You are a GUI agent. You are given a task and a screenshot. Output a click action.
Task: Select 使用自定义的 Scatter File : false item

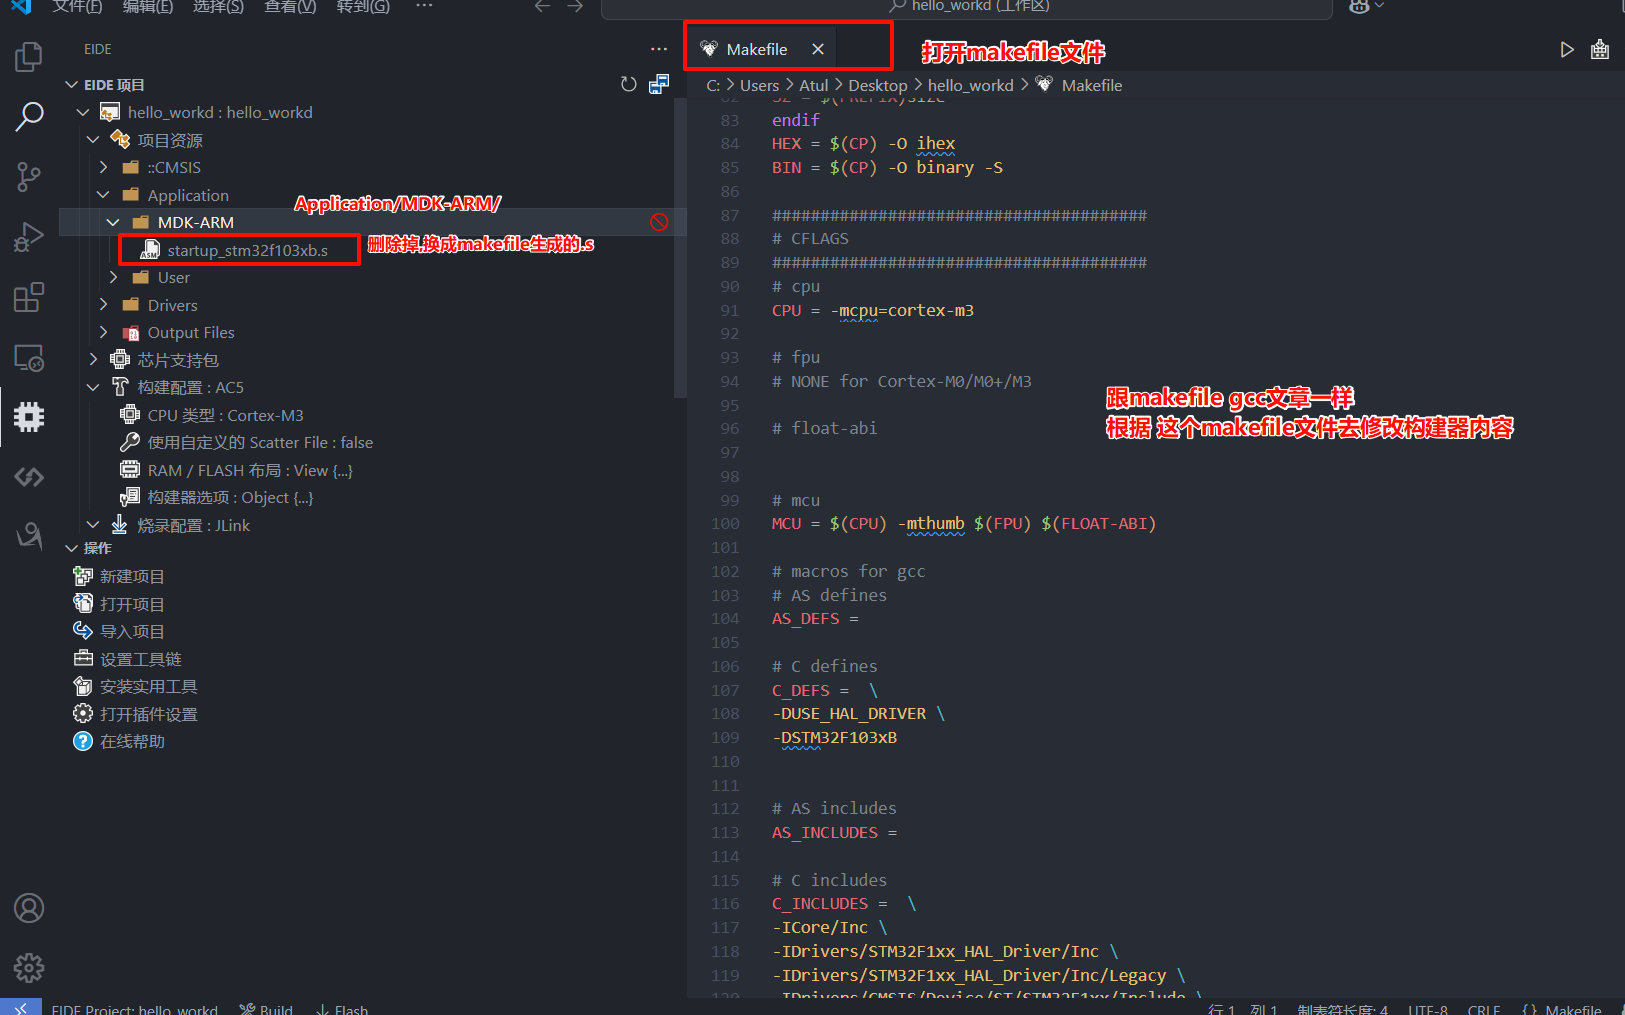260,442
